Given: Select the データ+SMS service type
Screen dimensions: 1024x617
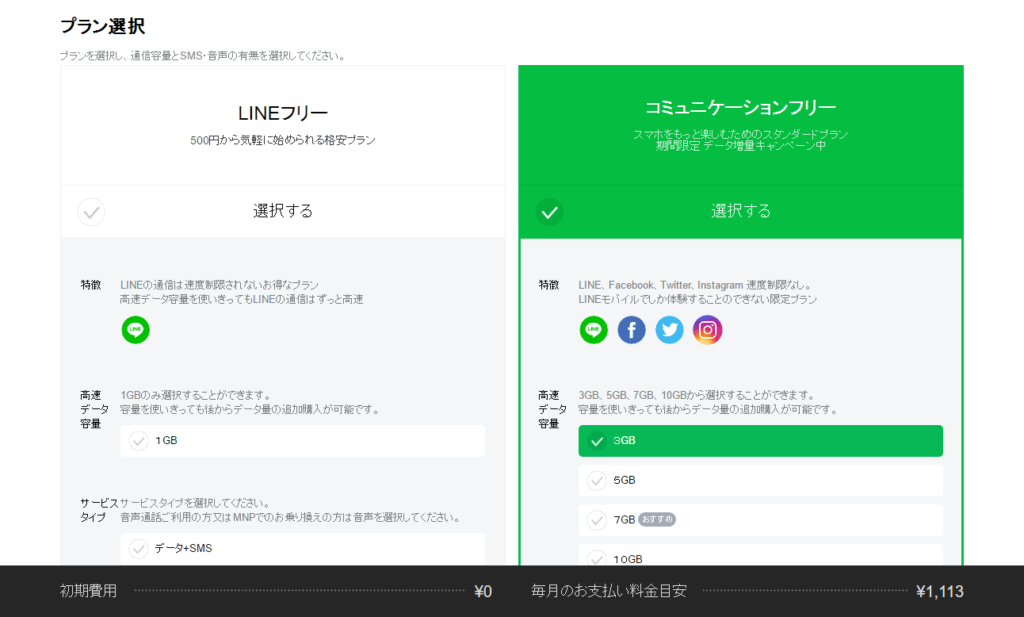Looking at the screenshot, I should tap(302, 549).
